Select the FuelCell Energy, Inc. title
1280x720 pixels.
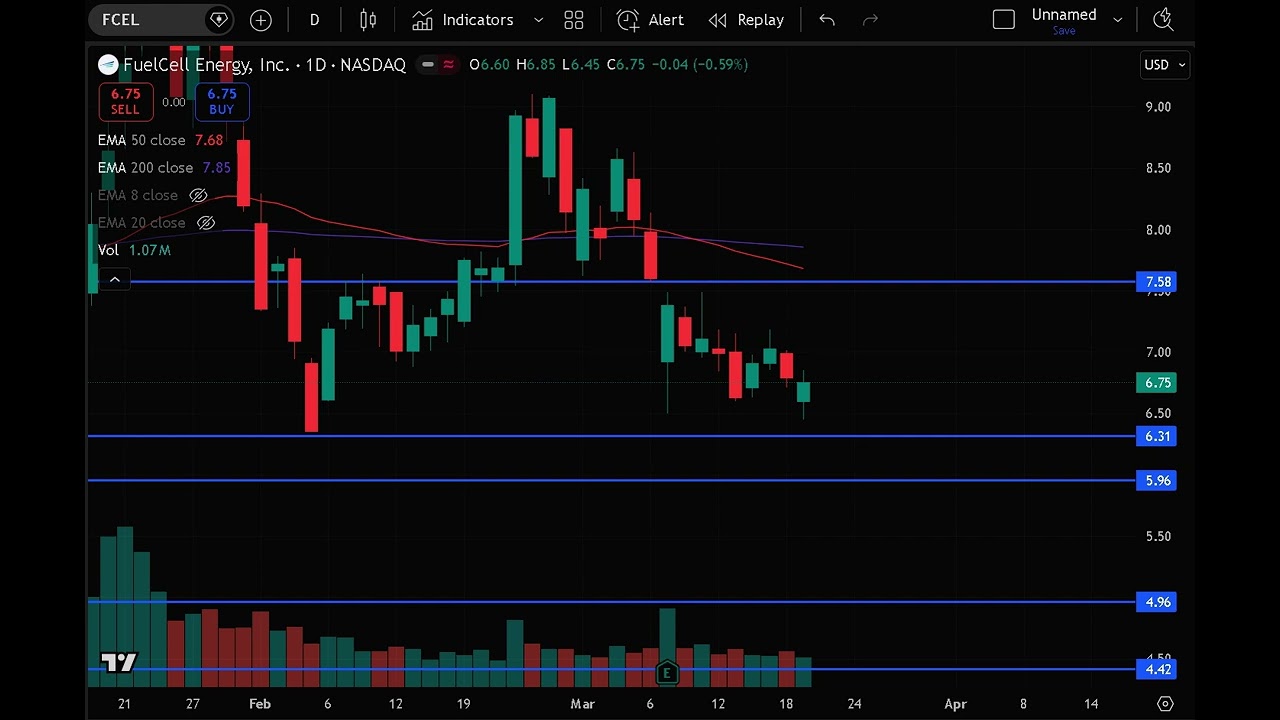[x=206, y=65]
